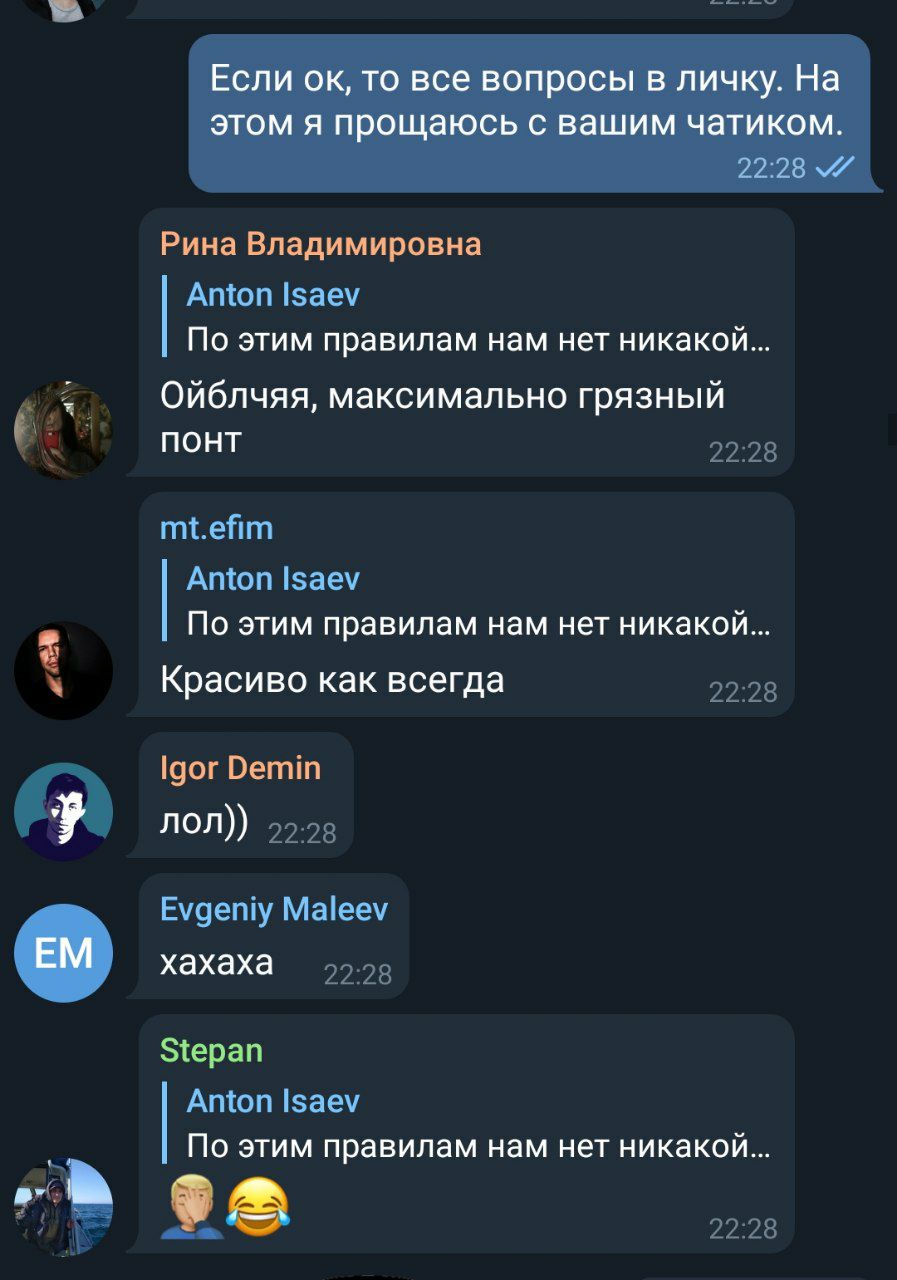Tap the face-palm emoji in Stepan's message

pos(192,1207)
